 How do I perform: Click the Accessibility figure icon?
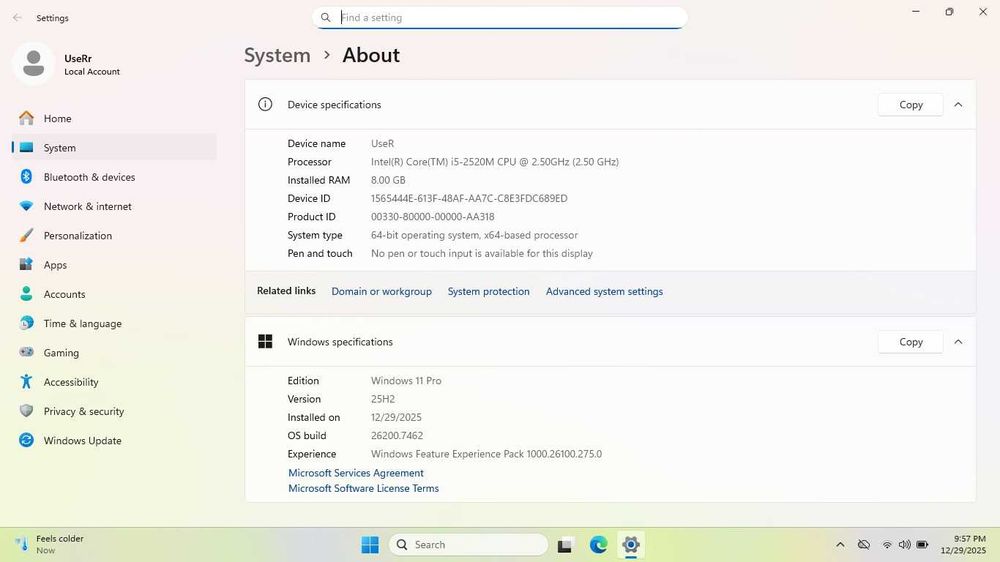[x=26, y=381]
